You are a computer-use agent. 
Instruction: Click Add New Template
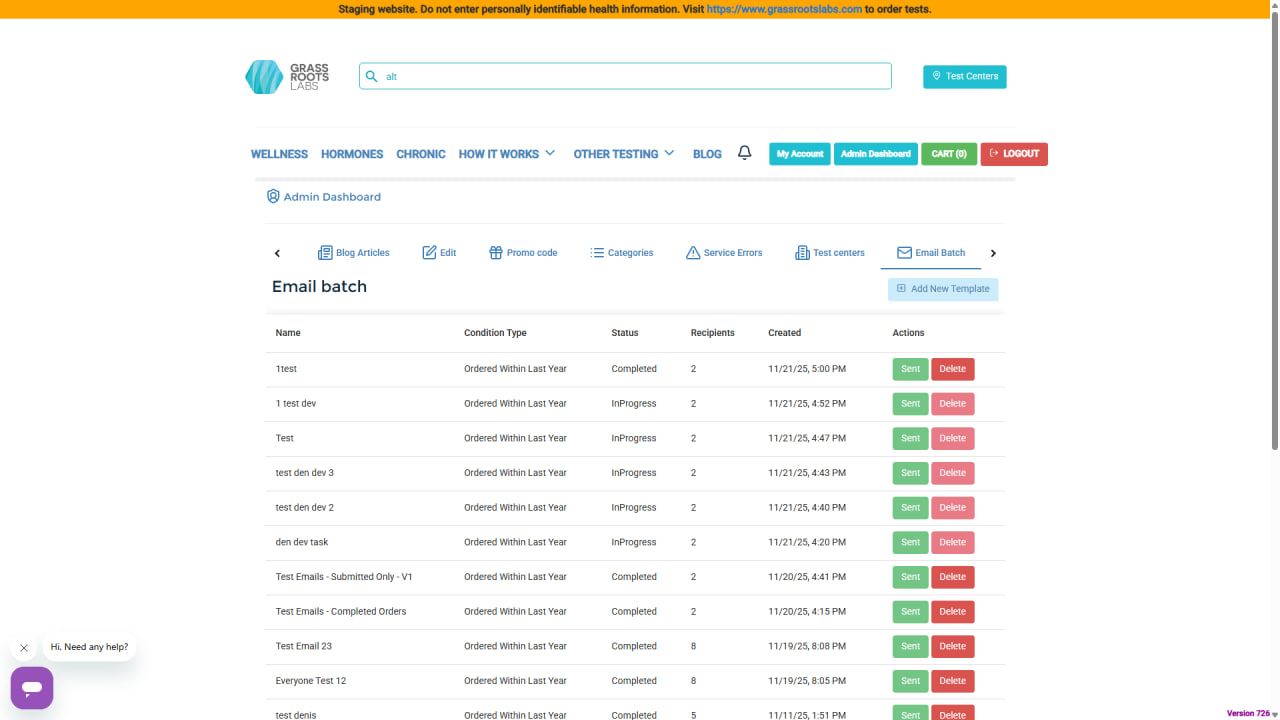943,289
